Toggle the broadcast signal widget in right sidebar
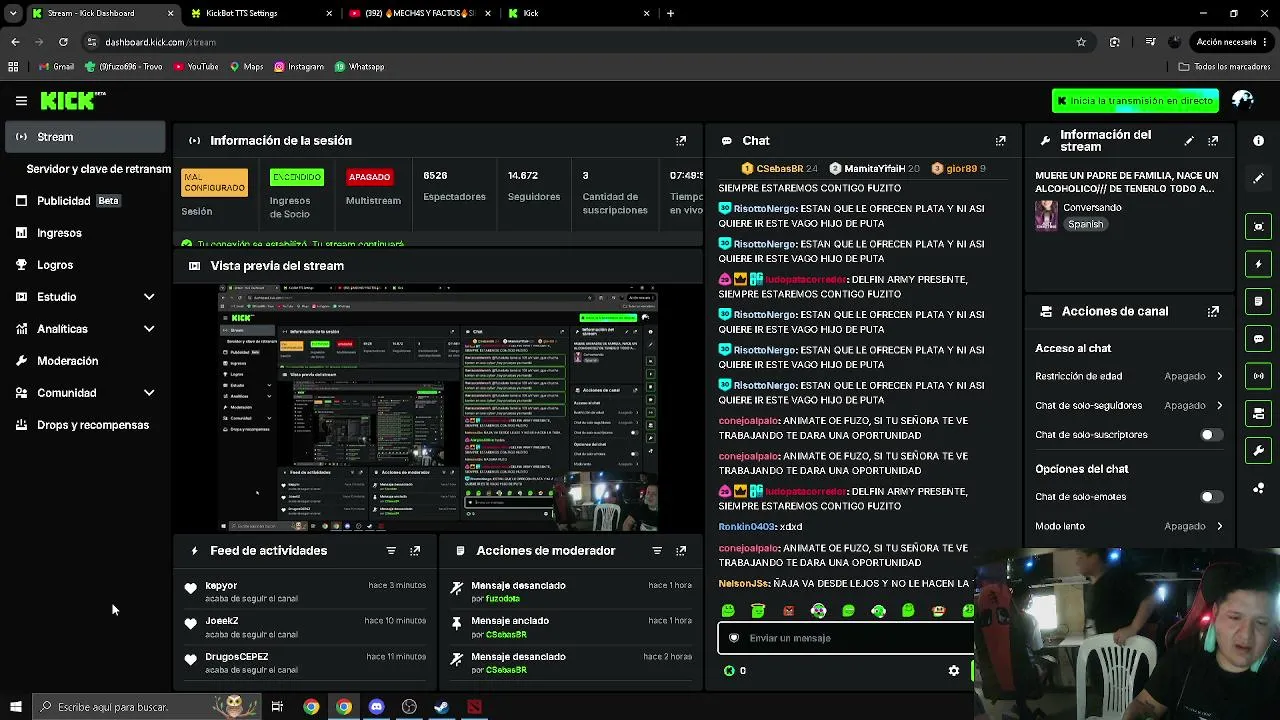Image resolution: width=1280 pixels, height=720 pixels. [x=1259, y=376]
